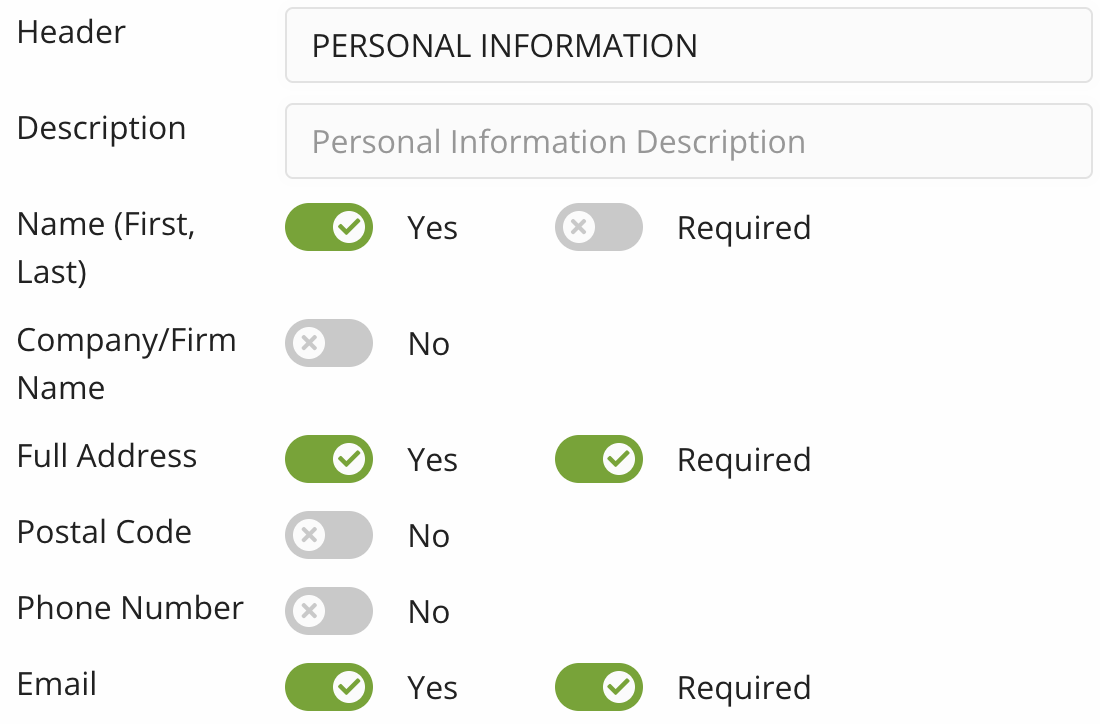Click the Header label
This screenshot has width=1100, height=724.
click(x=71, y=32)
